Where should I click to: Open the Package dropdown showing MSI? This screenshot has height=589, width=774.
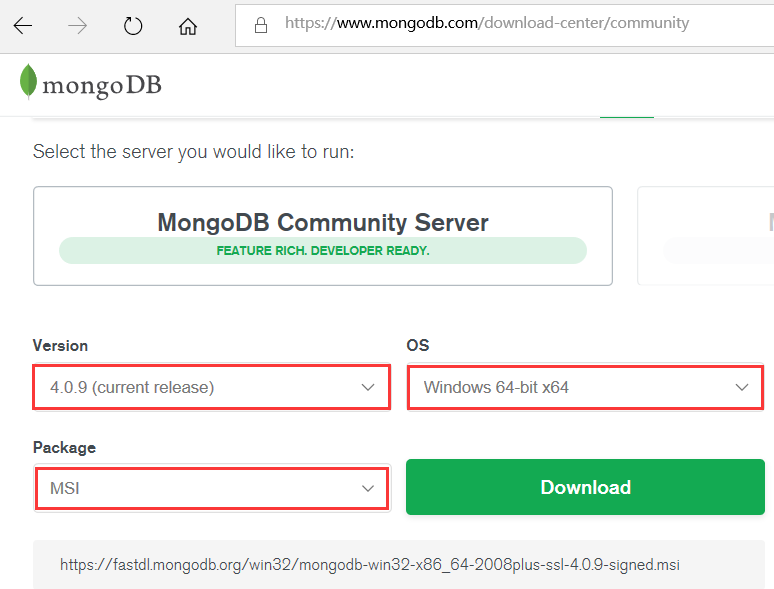pyautogui.click(x=212, y=488)
